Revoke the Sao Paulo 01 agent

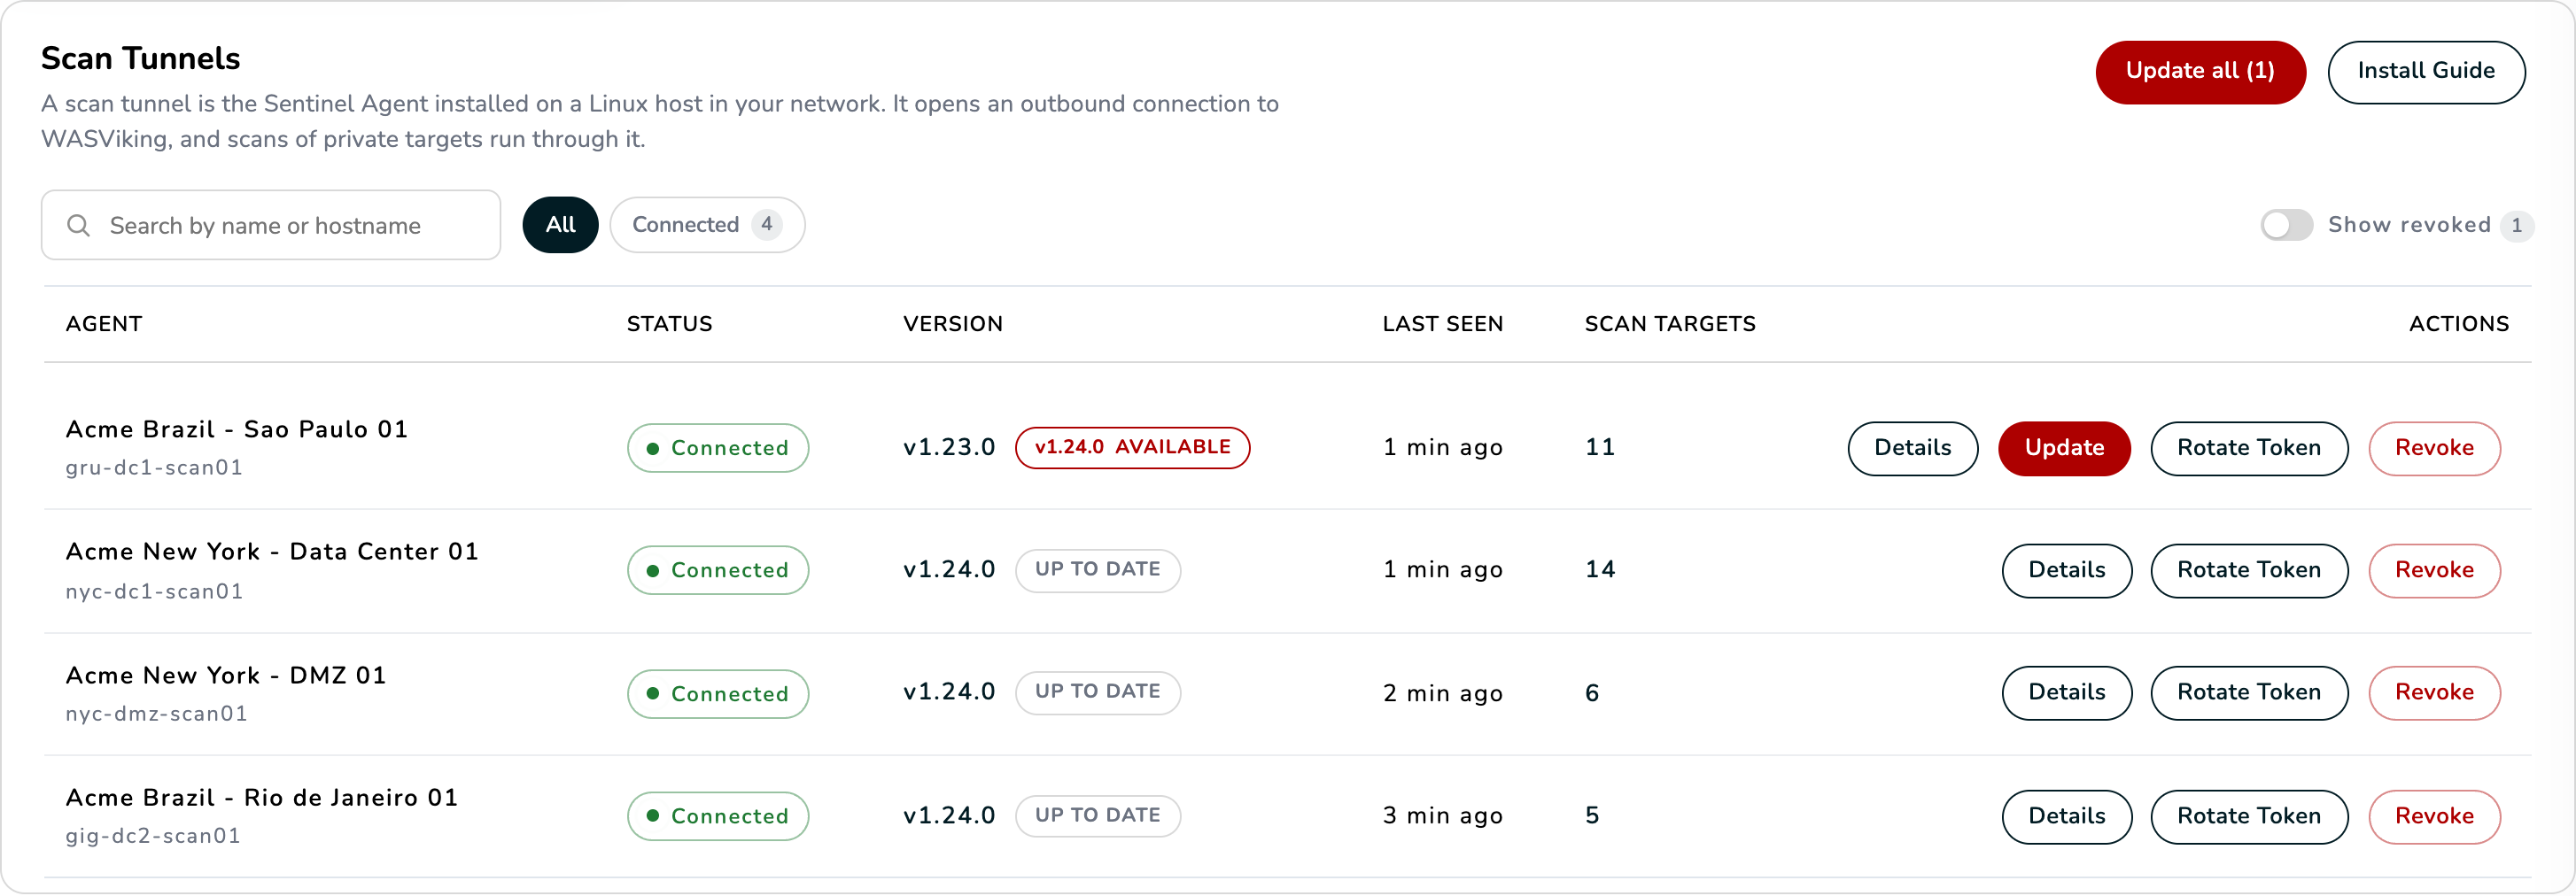pos(2434,448)
